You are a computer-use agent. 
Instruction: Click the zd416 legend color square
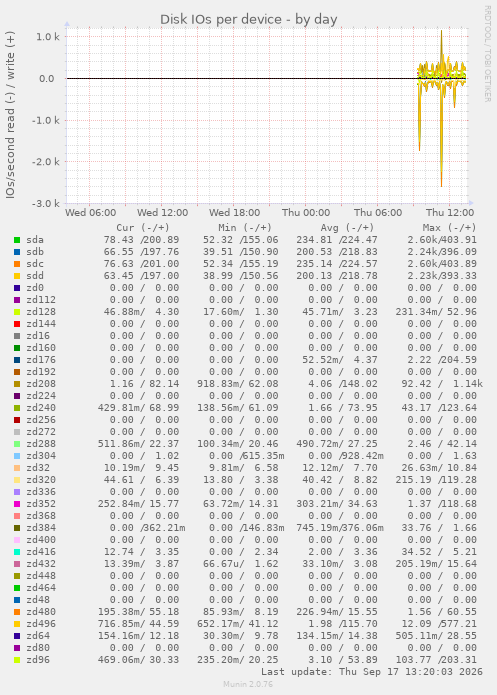pyautogui.click(x=17, y=552)
